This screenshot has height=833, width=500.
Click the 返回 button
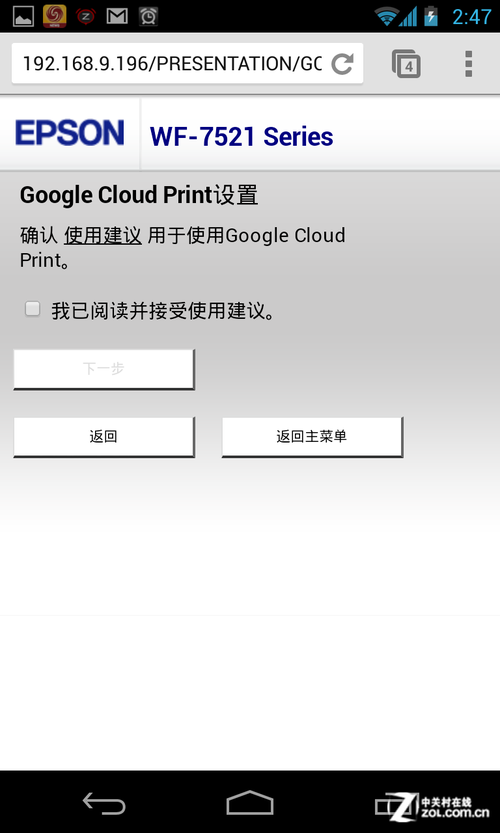(104, 437)
